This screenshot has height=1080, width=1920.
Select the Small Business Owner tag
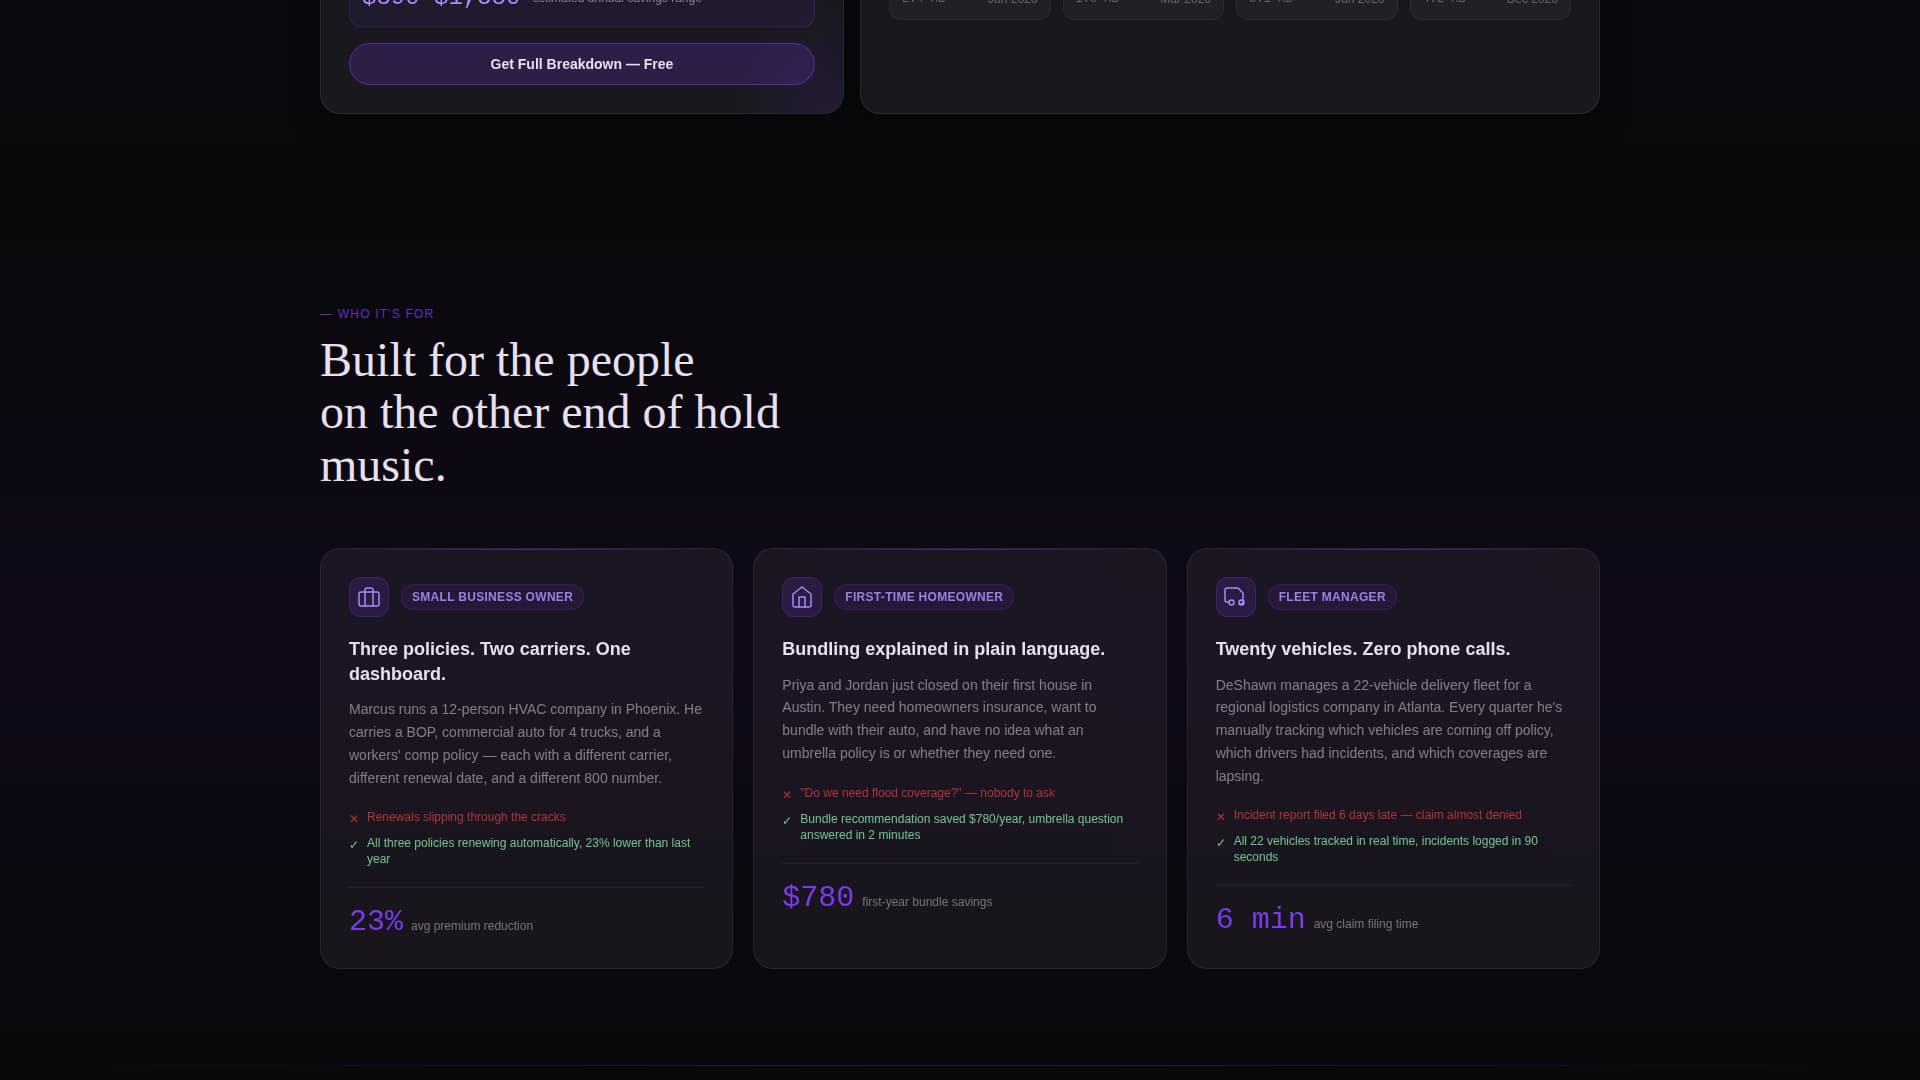tap(492, 597)
